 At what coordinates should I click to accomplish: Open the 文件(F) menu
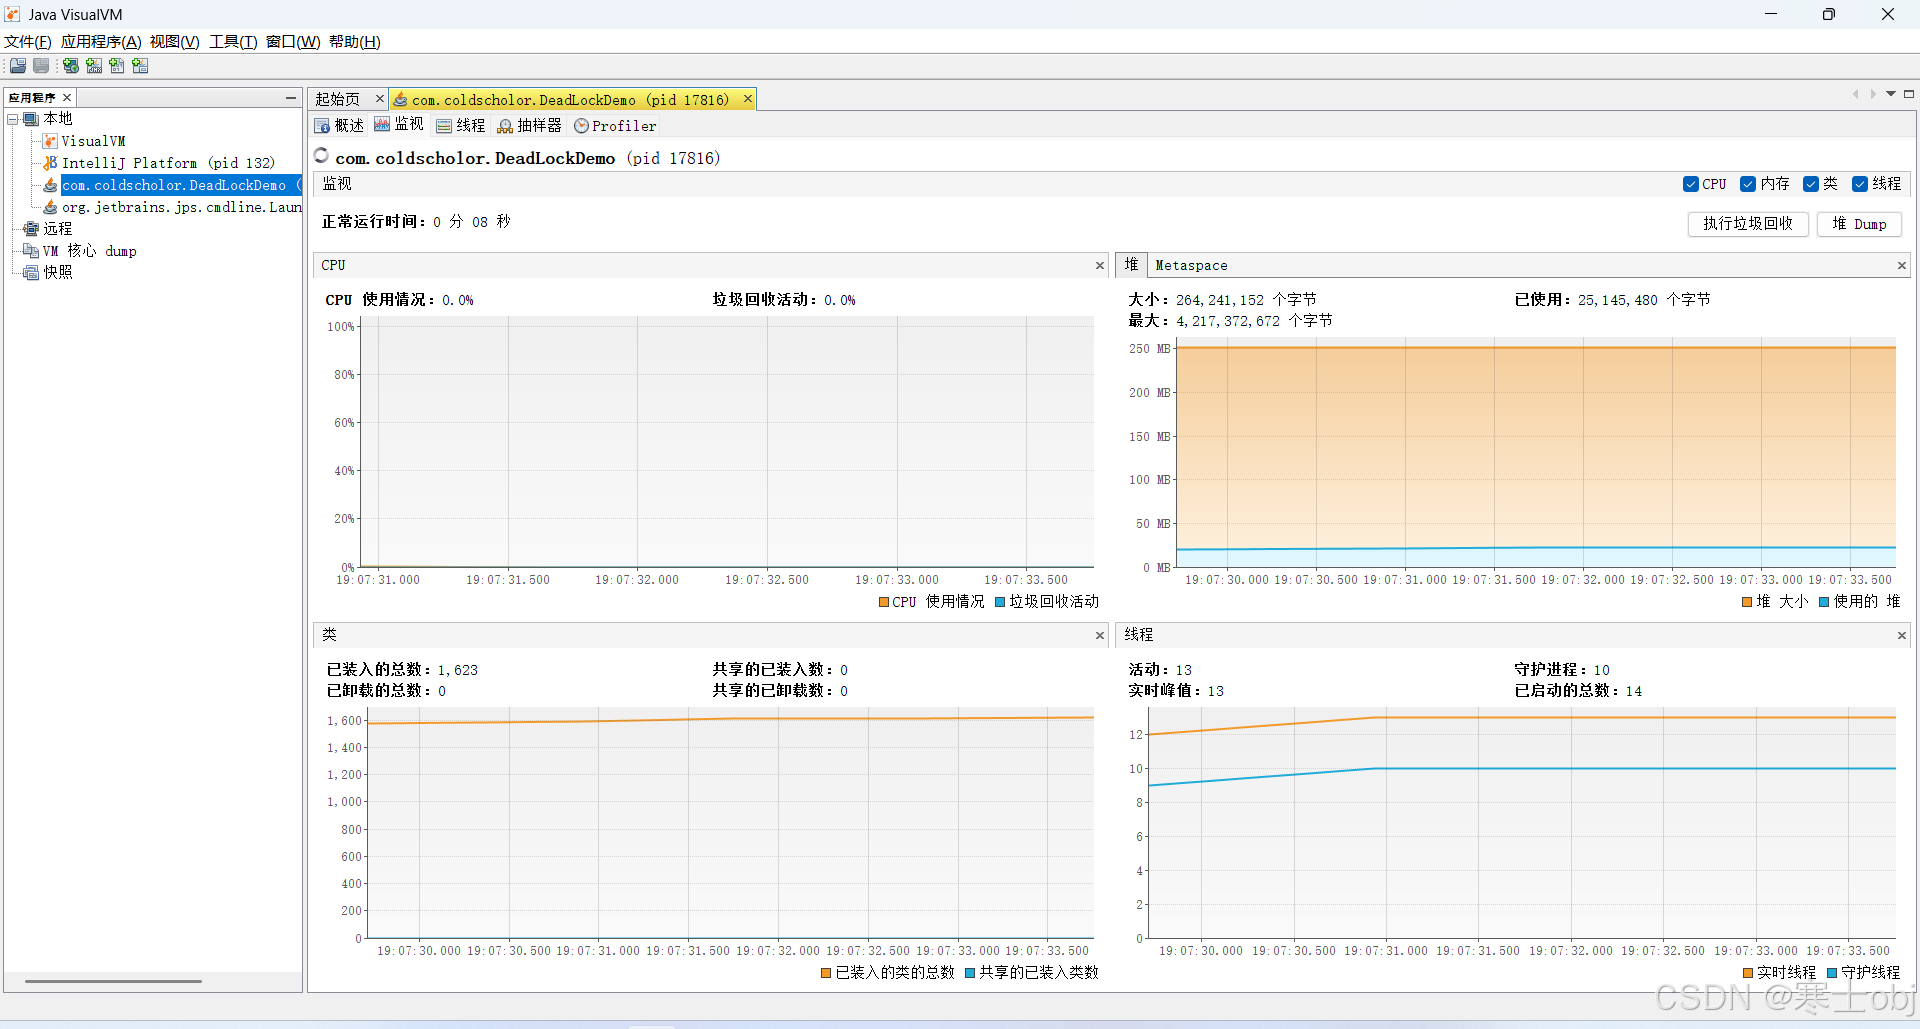[x=28, y=42]
